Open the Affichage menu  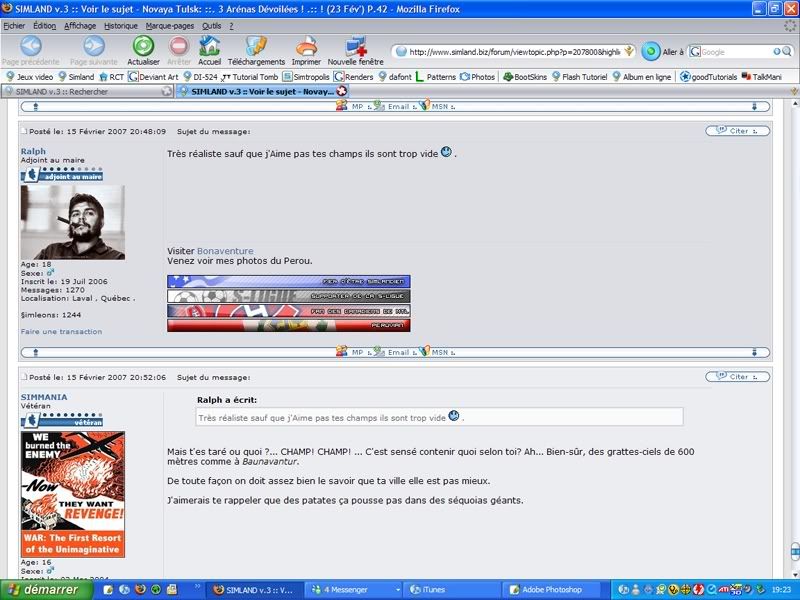(x=80, y=25)
